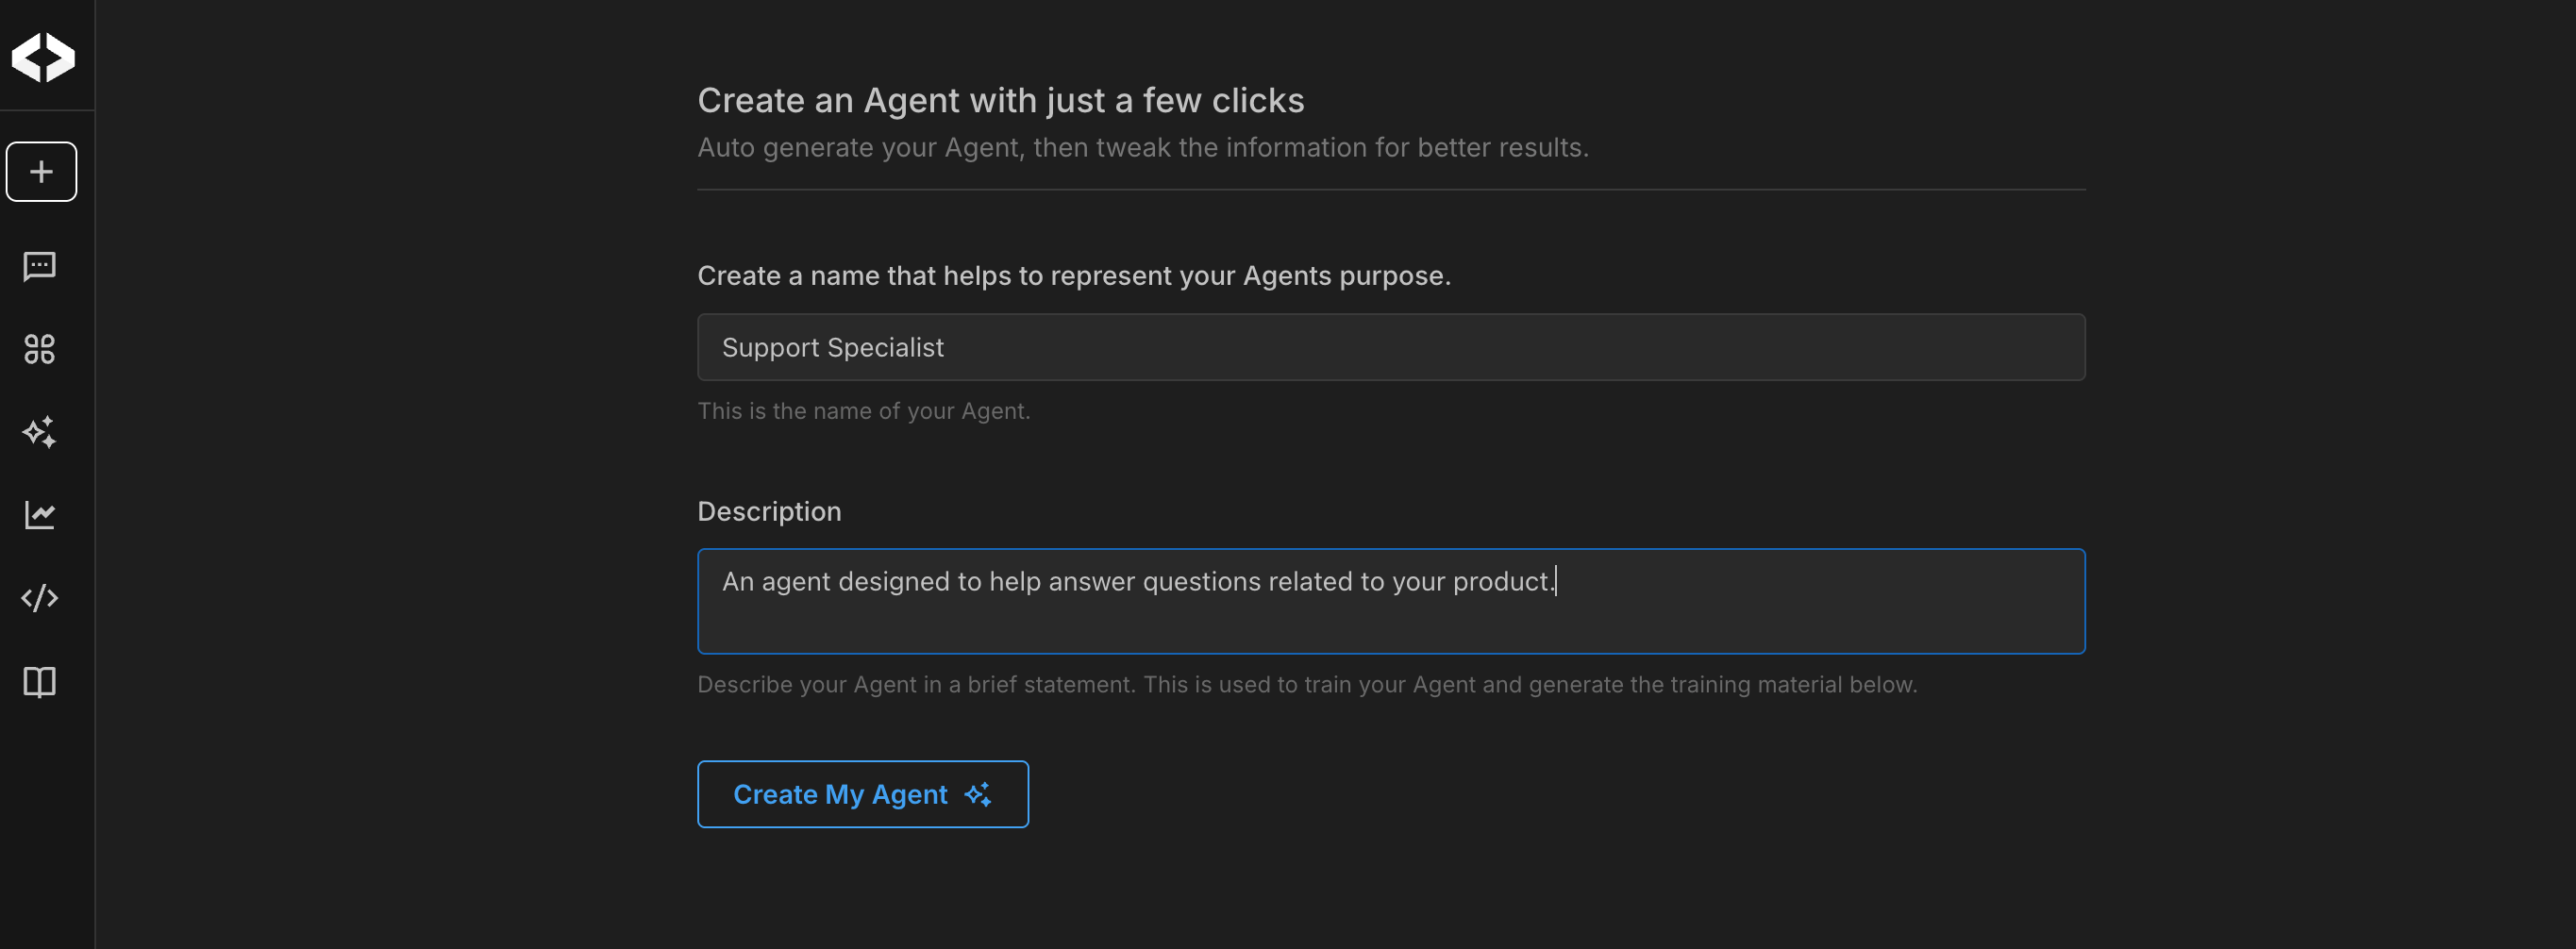This screenshot has height=949, width=2576.
Task: Click the app logo in the sidebar
Action: 43,57
